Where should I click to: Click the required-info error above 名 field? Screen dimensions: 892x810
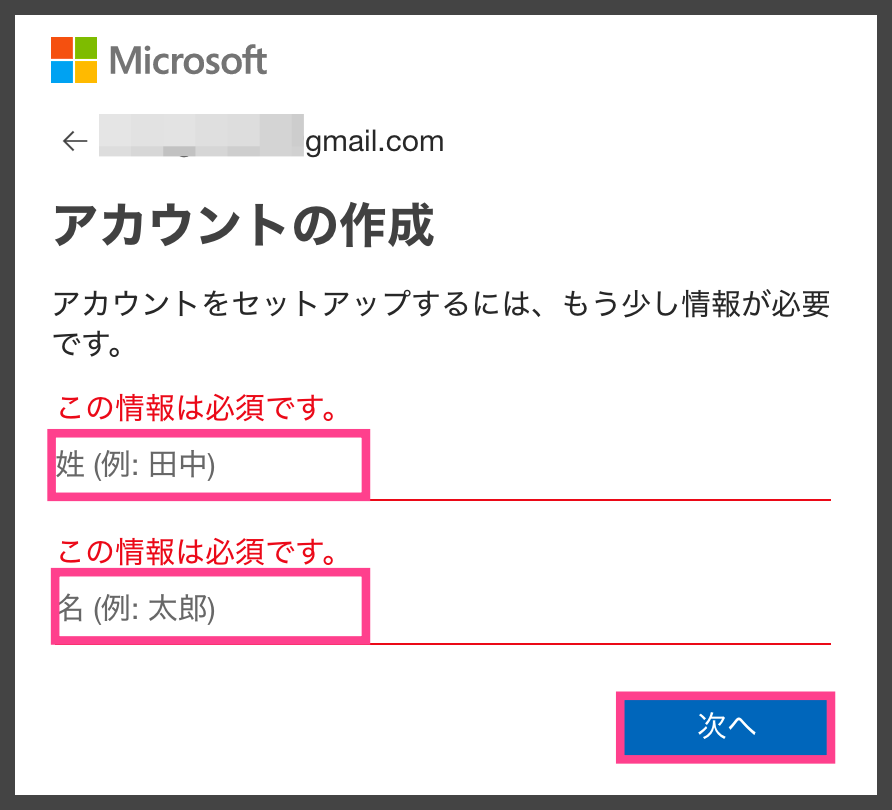point(198,551)
